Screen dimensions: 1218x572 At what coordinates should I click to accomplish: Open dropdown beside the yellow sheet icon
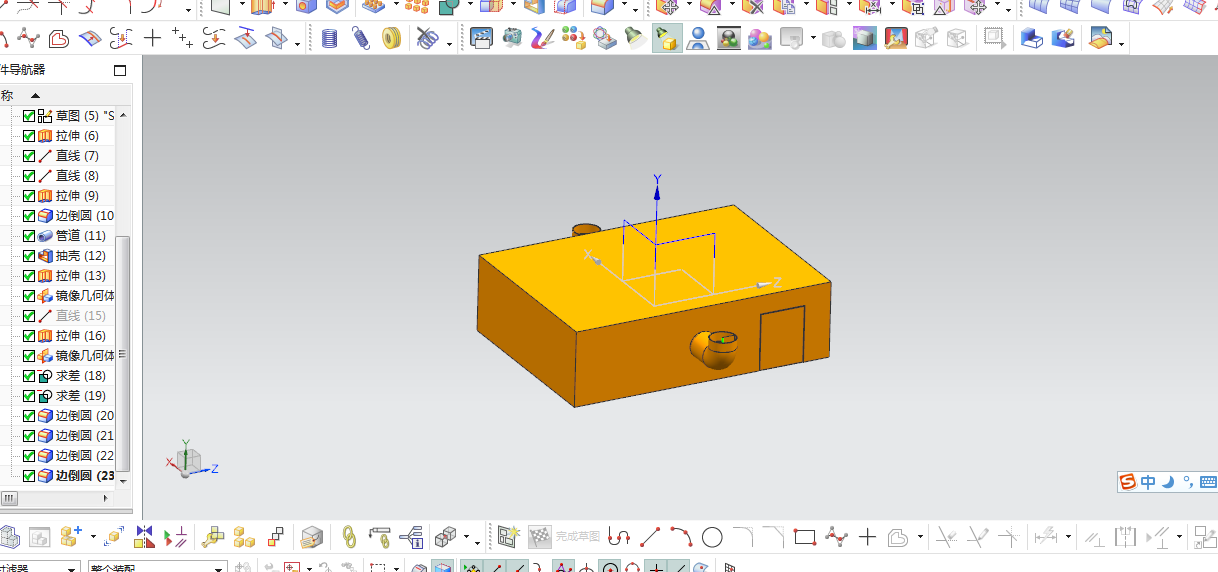[1121, 42]
